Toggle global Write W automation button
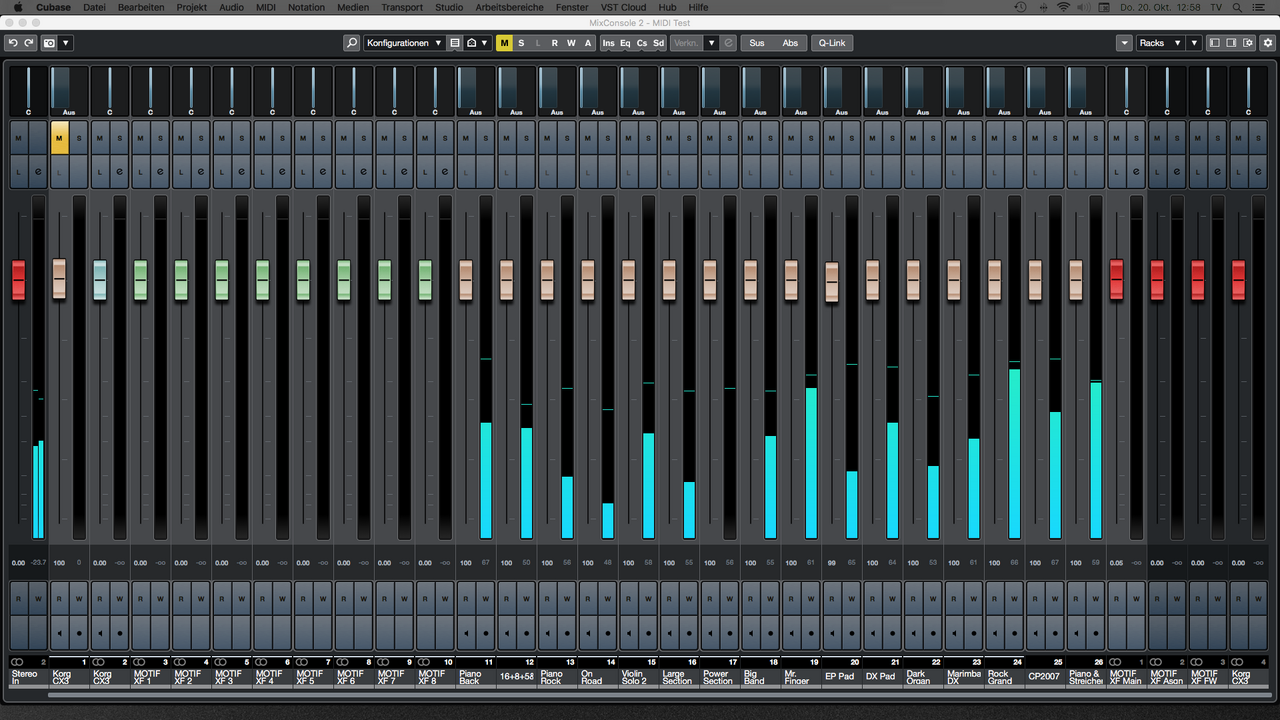This screenshot has width=1280, height=720. [571, 43]
